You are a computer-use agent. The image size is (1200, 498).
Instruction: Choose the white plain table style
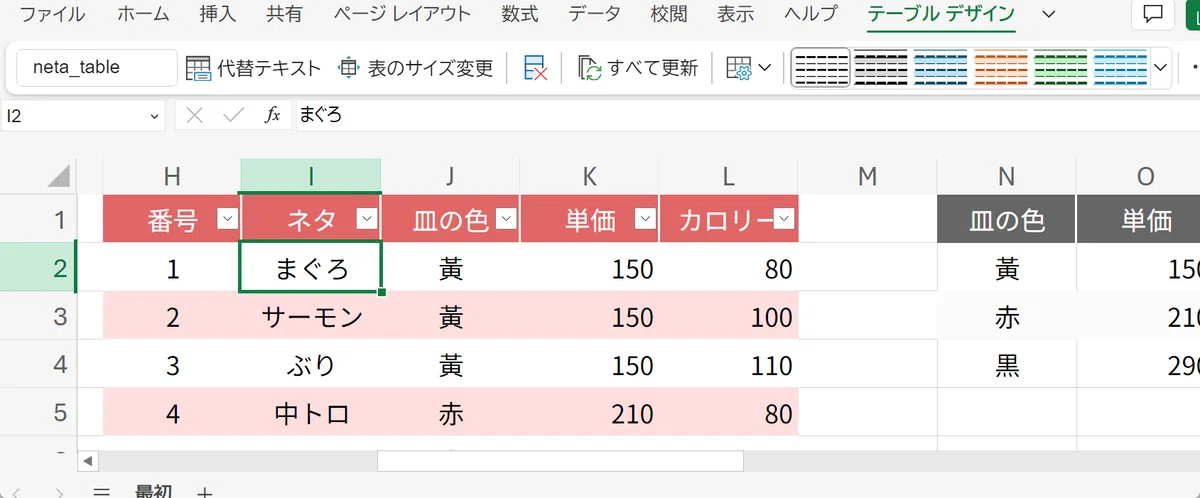tap(820, 68)
